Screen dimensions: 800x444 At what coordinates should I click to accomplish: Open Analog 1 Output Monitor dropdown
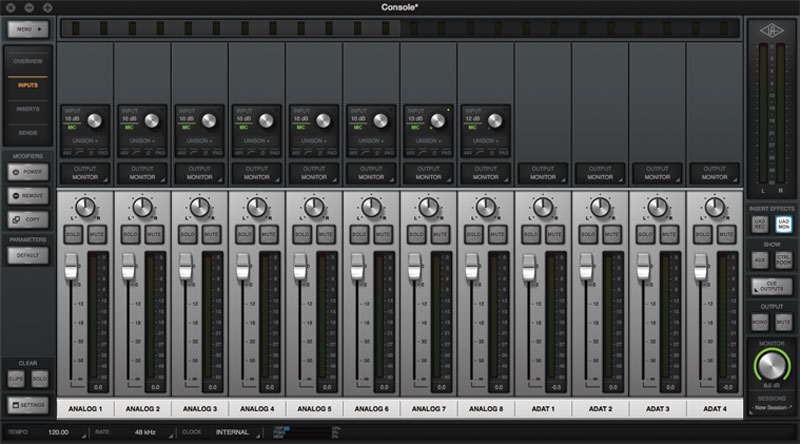85,173
